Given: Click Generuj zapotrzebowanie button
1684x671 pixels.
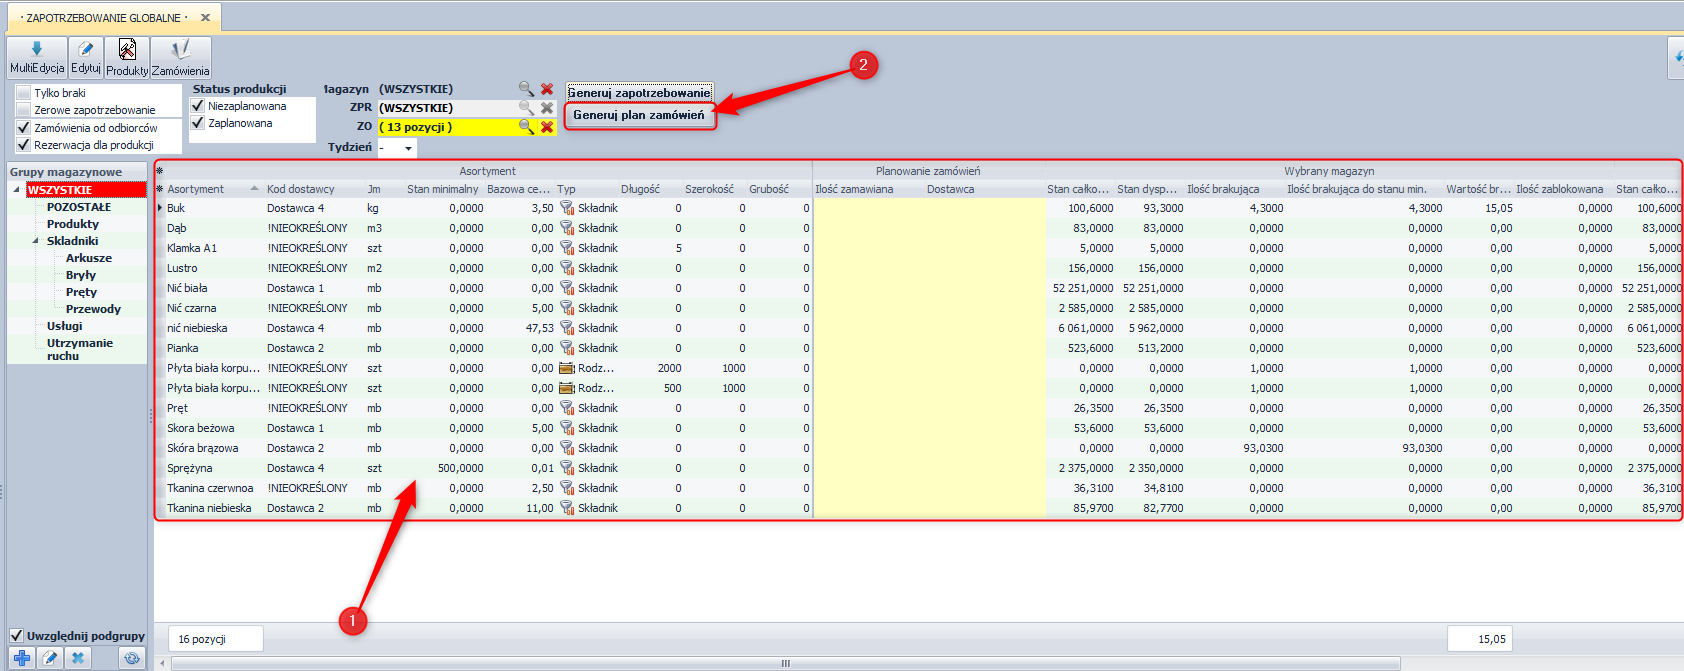Looking at the screenshot, I should pyautogui.click(x=639, y=93).
